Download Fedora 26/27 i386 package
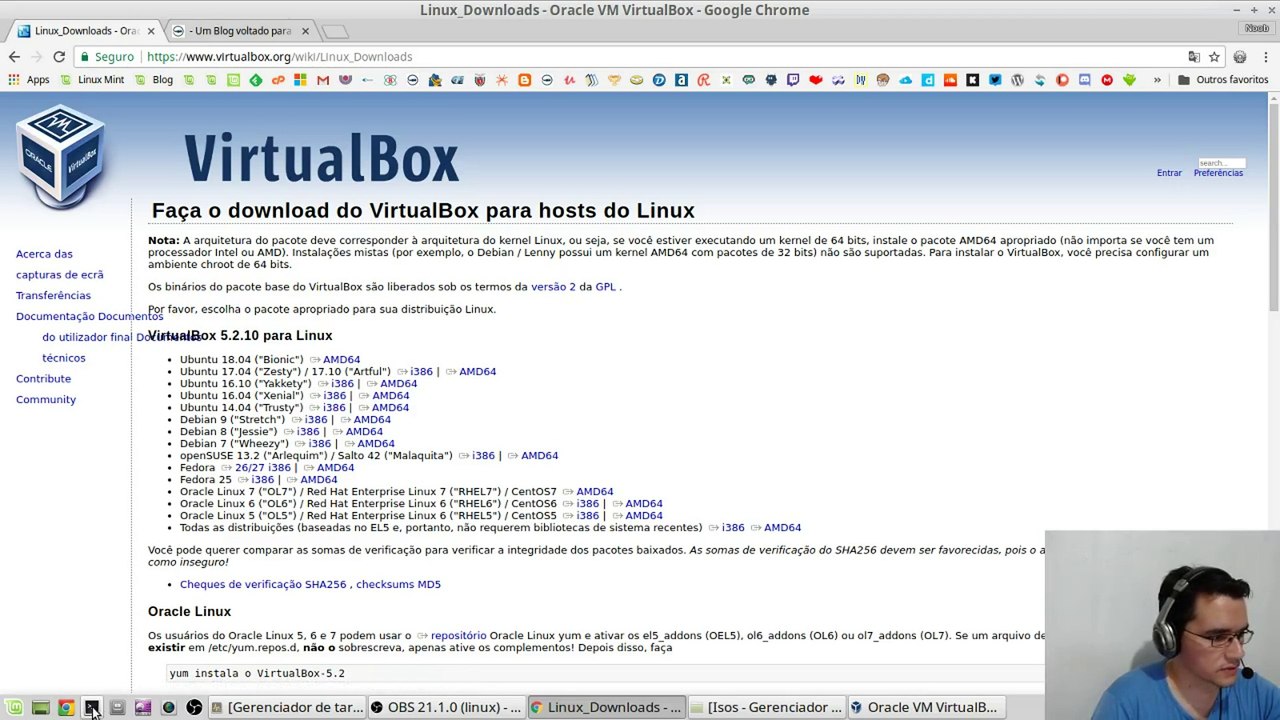Image resolution: width=1280 pixels, height=720 pixels. [263, 468]
